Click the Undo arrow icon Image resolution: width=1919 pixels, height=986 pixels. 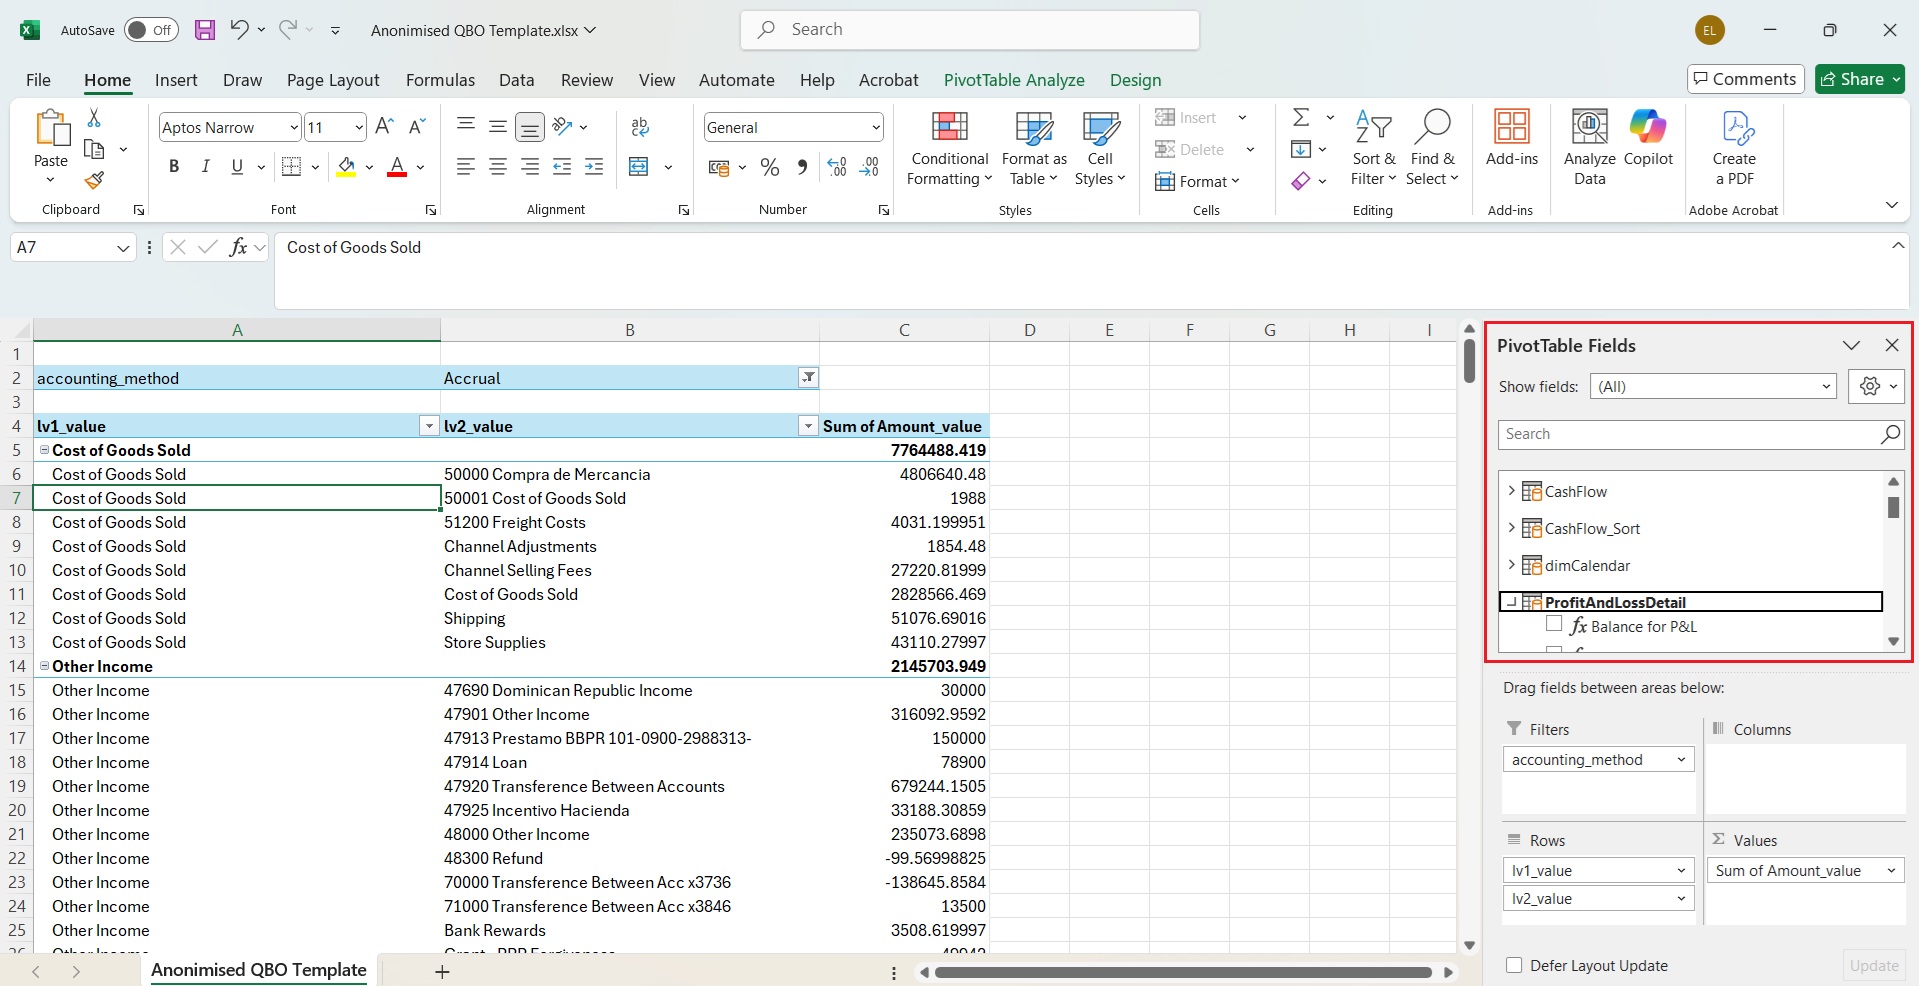pyautogui.click(x=239, y=29)
